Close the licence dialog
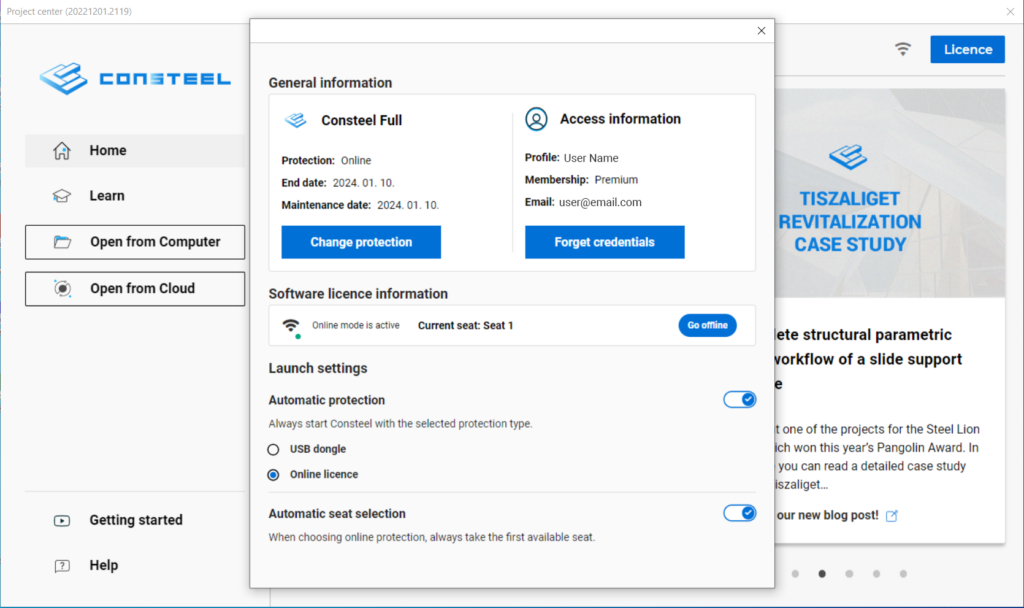Screen dimensions: 1024x608 click(761, 31)
